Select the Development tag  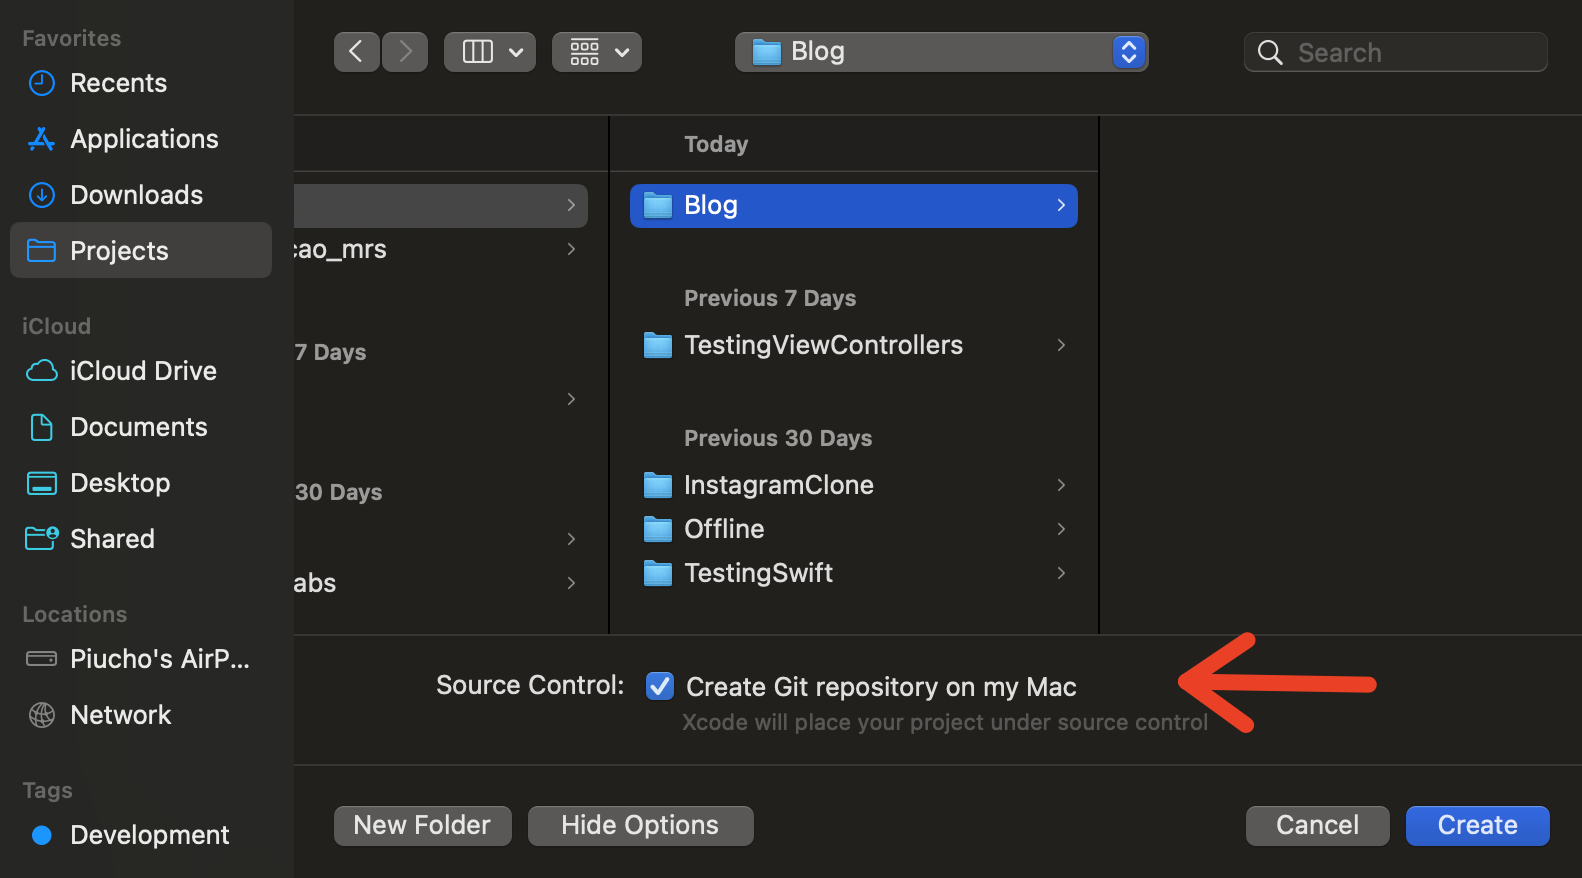pos(141,835)
